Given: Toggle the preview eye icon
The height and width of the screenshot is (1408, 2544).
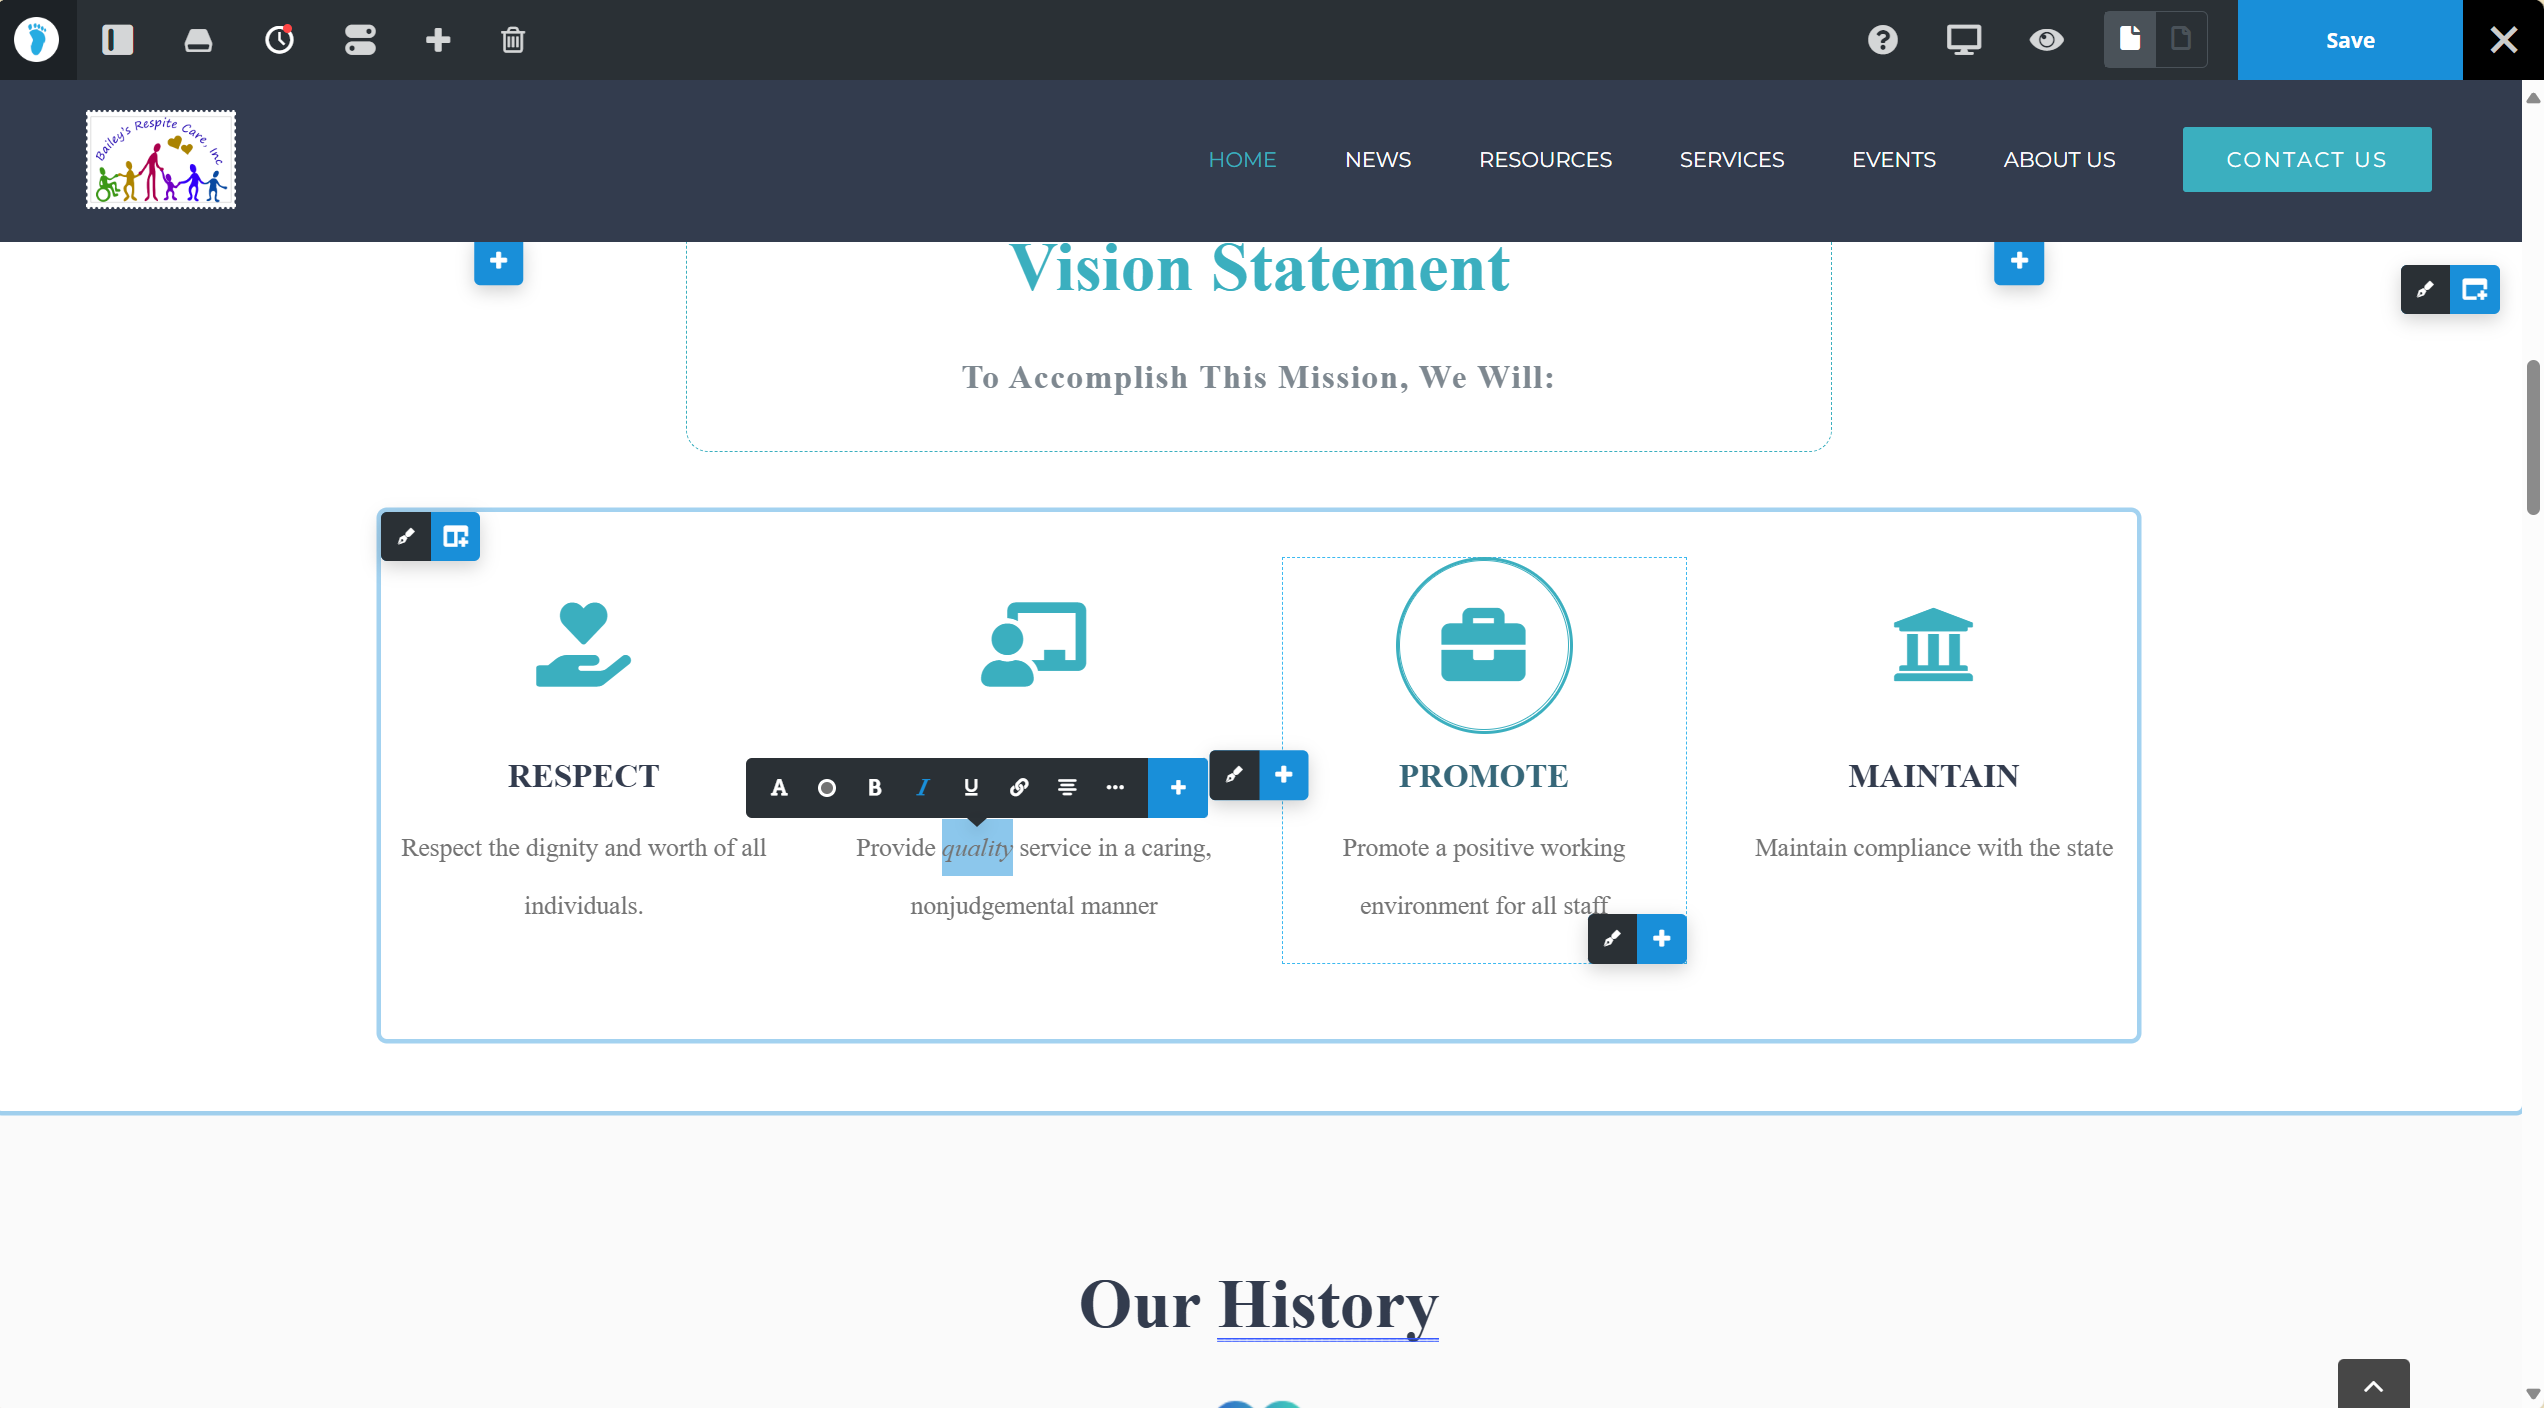Looking at the screenshot, I should tap(2046, 40).
